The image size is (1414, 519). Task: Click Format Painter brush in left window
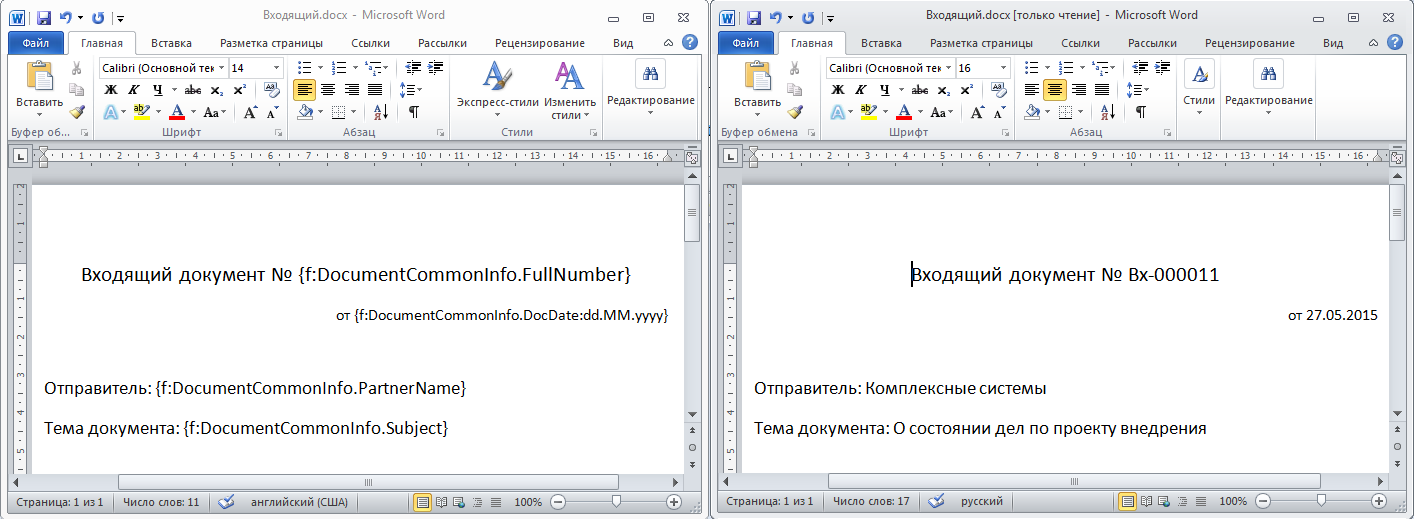(x=77, y=112)
